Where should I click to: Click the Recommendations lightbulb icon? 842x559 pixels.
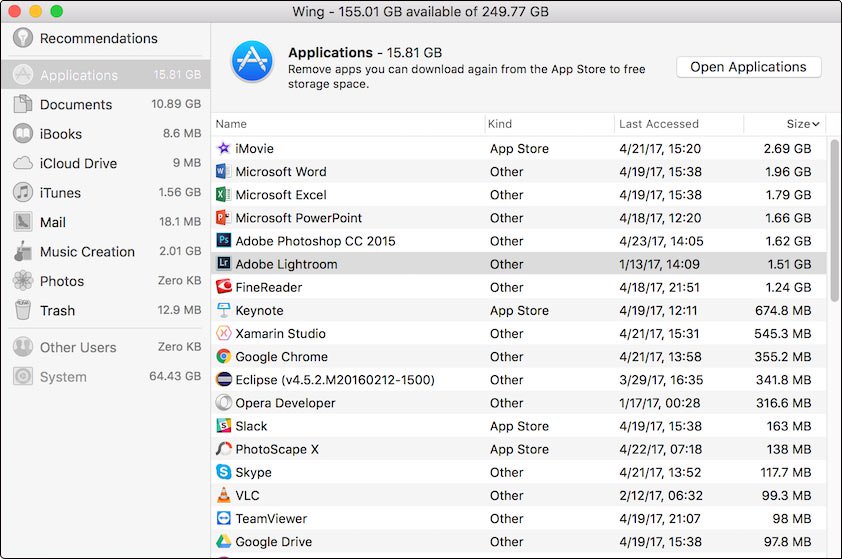[x=23, y=38]
